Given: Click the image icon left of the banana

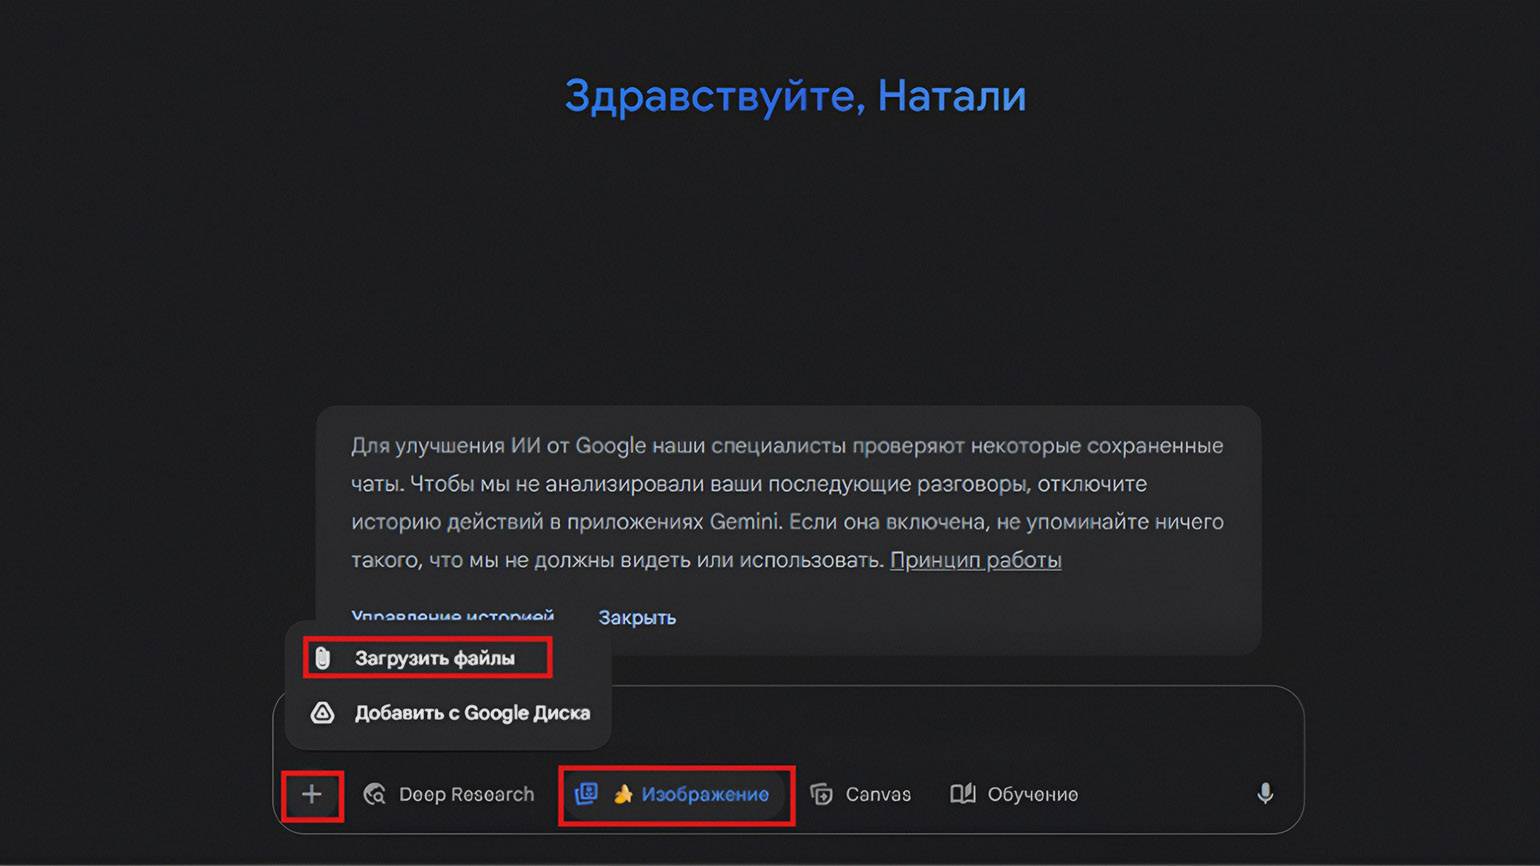Looking at the screenshot, I should click(586, 794).
